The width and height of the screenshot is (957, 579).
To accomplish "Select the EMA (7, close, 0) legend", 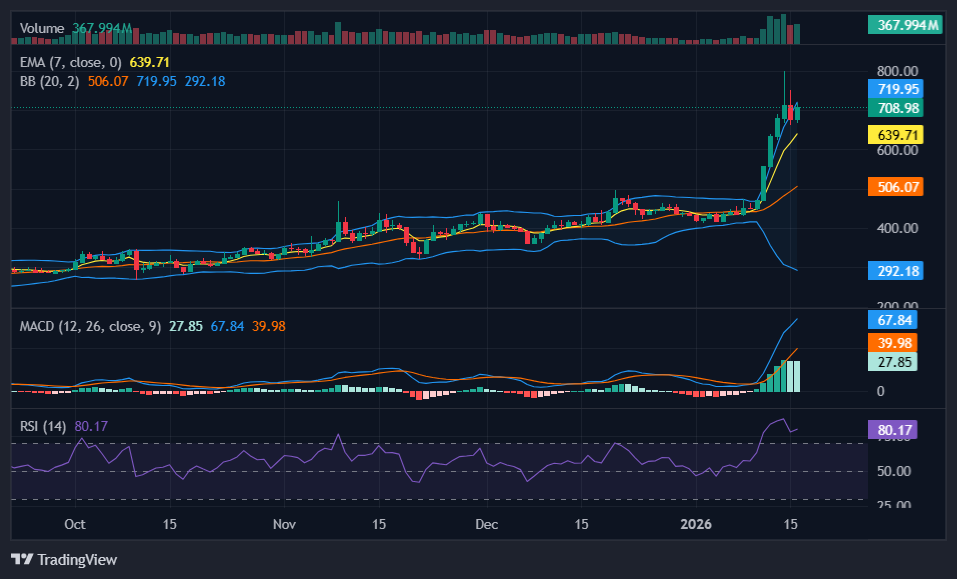I will (72, 61).
